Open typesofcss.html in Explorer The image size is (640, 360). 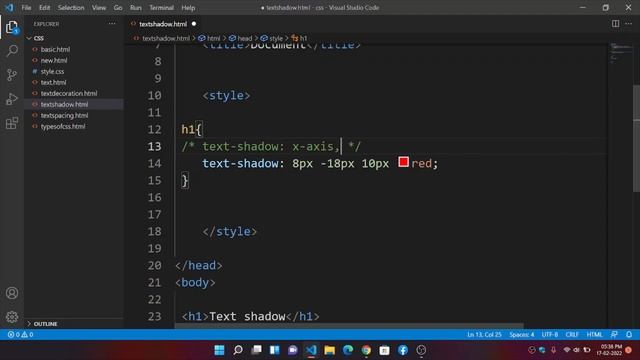point(63,127)
